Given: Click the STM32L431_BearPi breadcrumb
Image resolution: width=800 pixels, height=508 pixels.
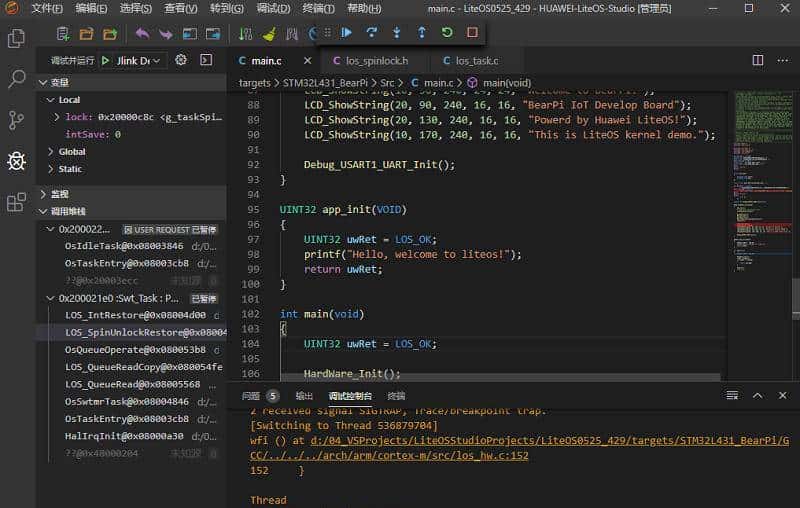Looking at the screenshot, I should point(325,83).
